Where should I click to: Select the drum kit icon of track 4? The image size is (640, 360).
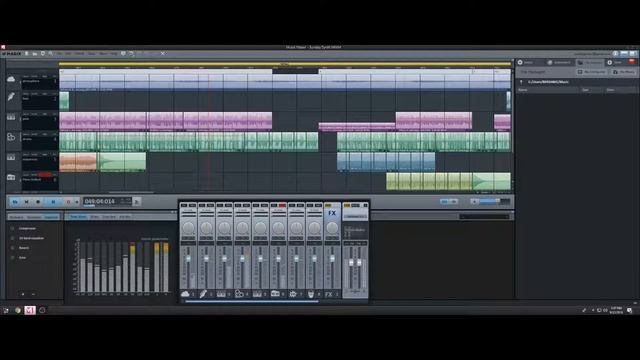(11, 137)
